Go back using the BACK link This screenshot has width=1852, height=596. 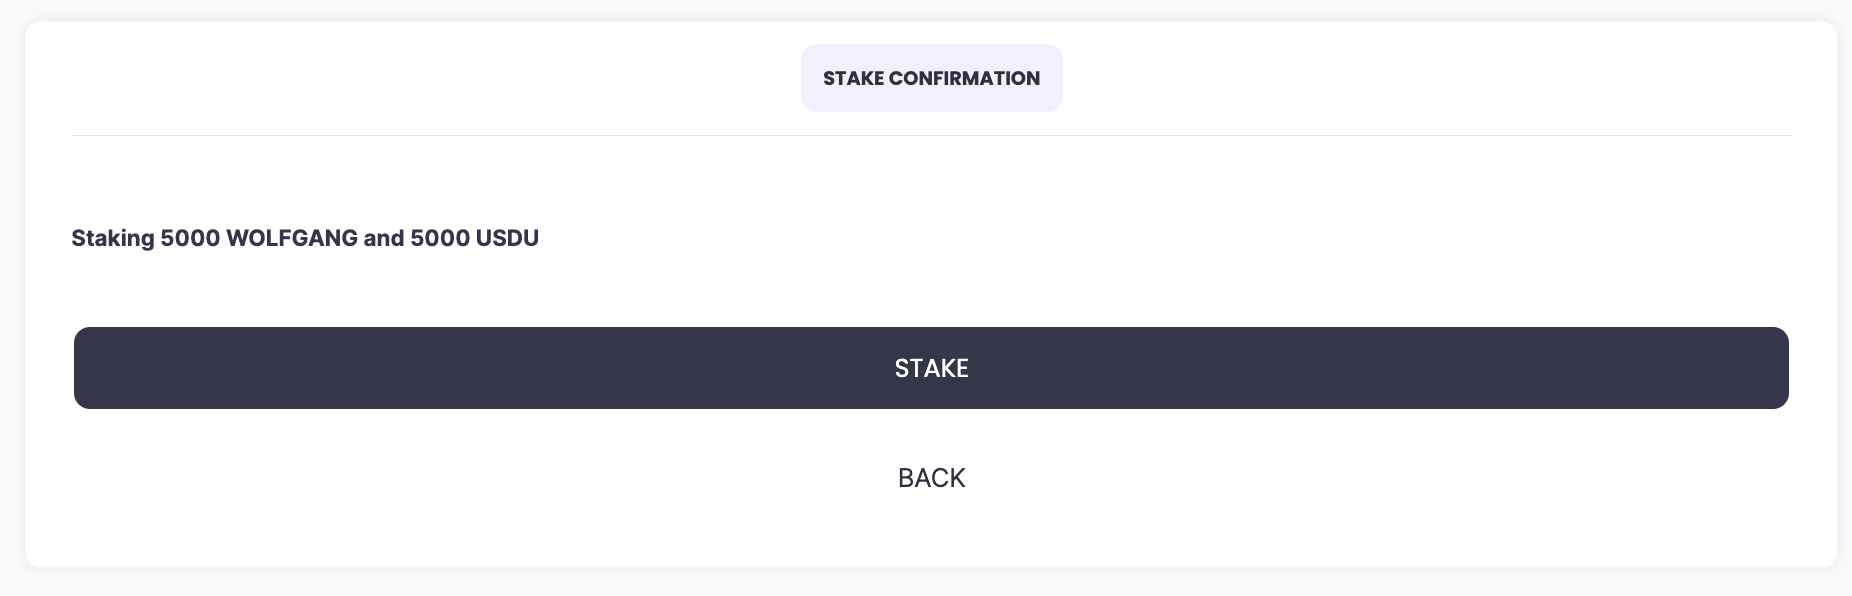point(931,478)
